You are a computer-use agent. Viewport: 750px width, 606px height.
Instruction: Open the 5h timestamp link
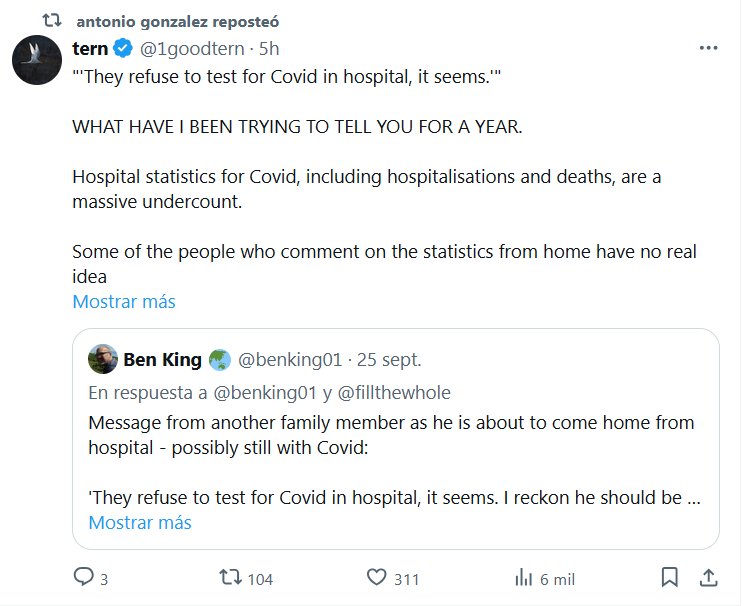(x=269, y=47)
